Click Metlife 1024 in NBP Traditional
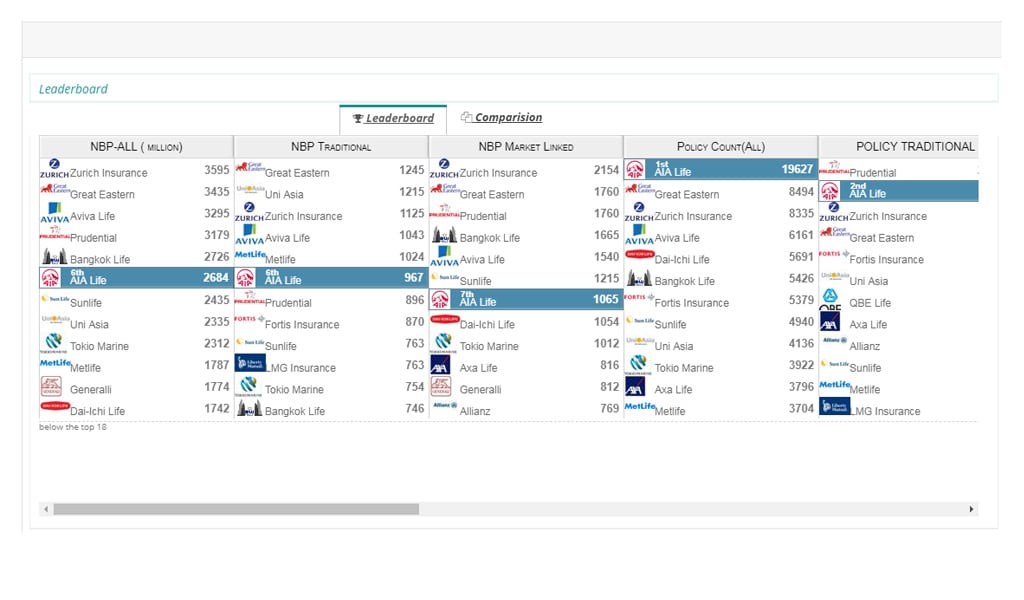The image size is (1024, 600). (330, 257)
